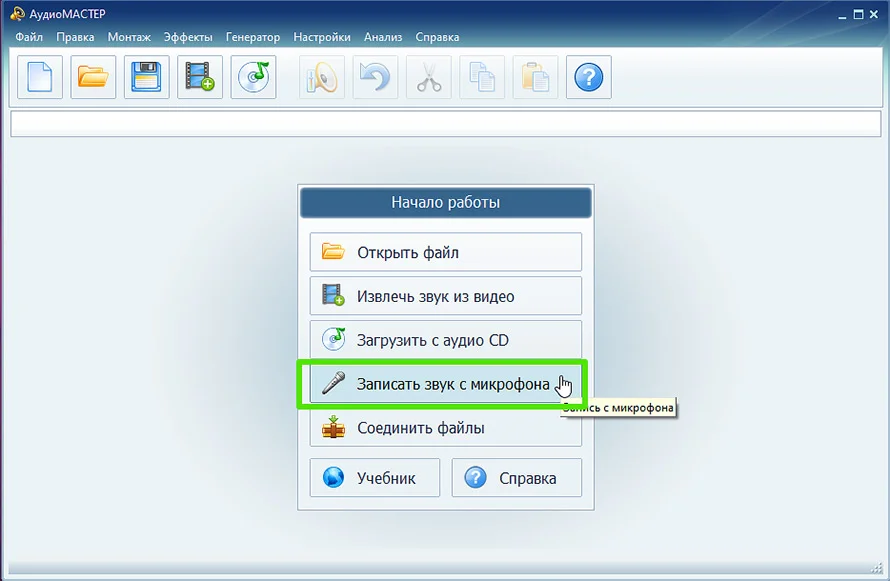Select Записать звук с микрофона
Viewport: 890px width, 581px height.
point(445,384)
